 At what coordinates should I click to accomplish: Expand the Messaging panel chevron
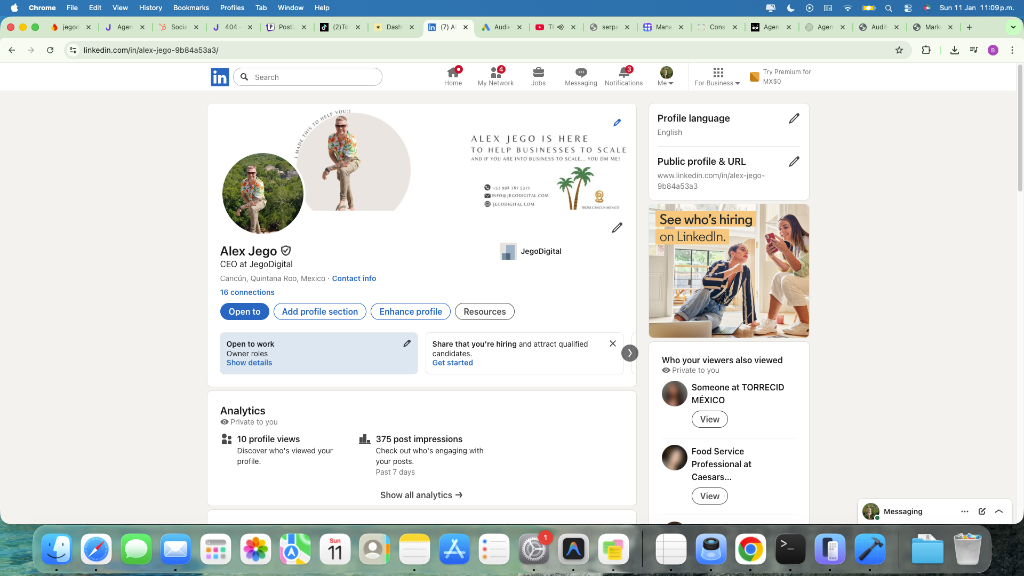(999, 511)
